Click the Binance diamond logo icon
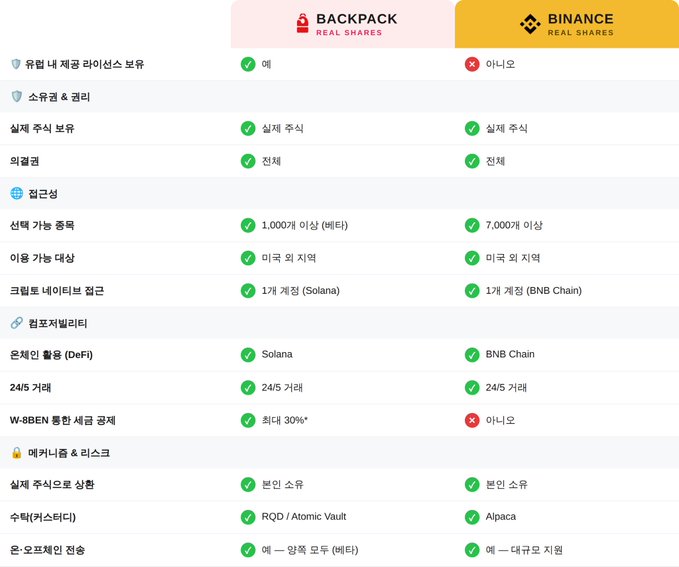This screenshot has width=679, height=567. point(530,24)
